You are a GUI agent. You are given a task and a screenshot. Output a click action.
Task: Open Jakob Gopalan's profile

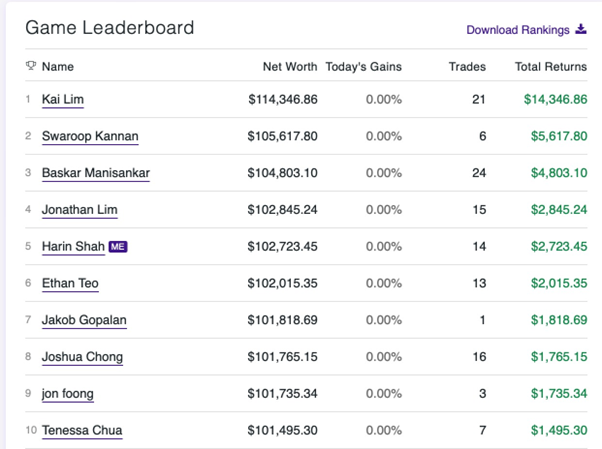(84, 320)
